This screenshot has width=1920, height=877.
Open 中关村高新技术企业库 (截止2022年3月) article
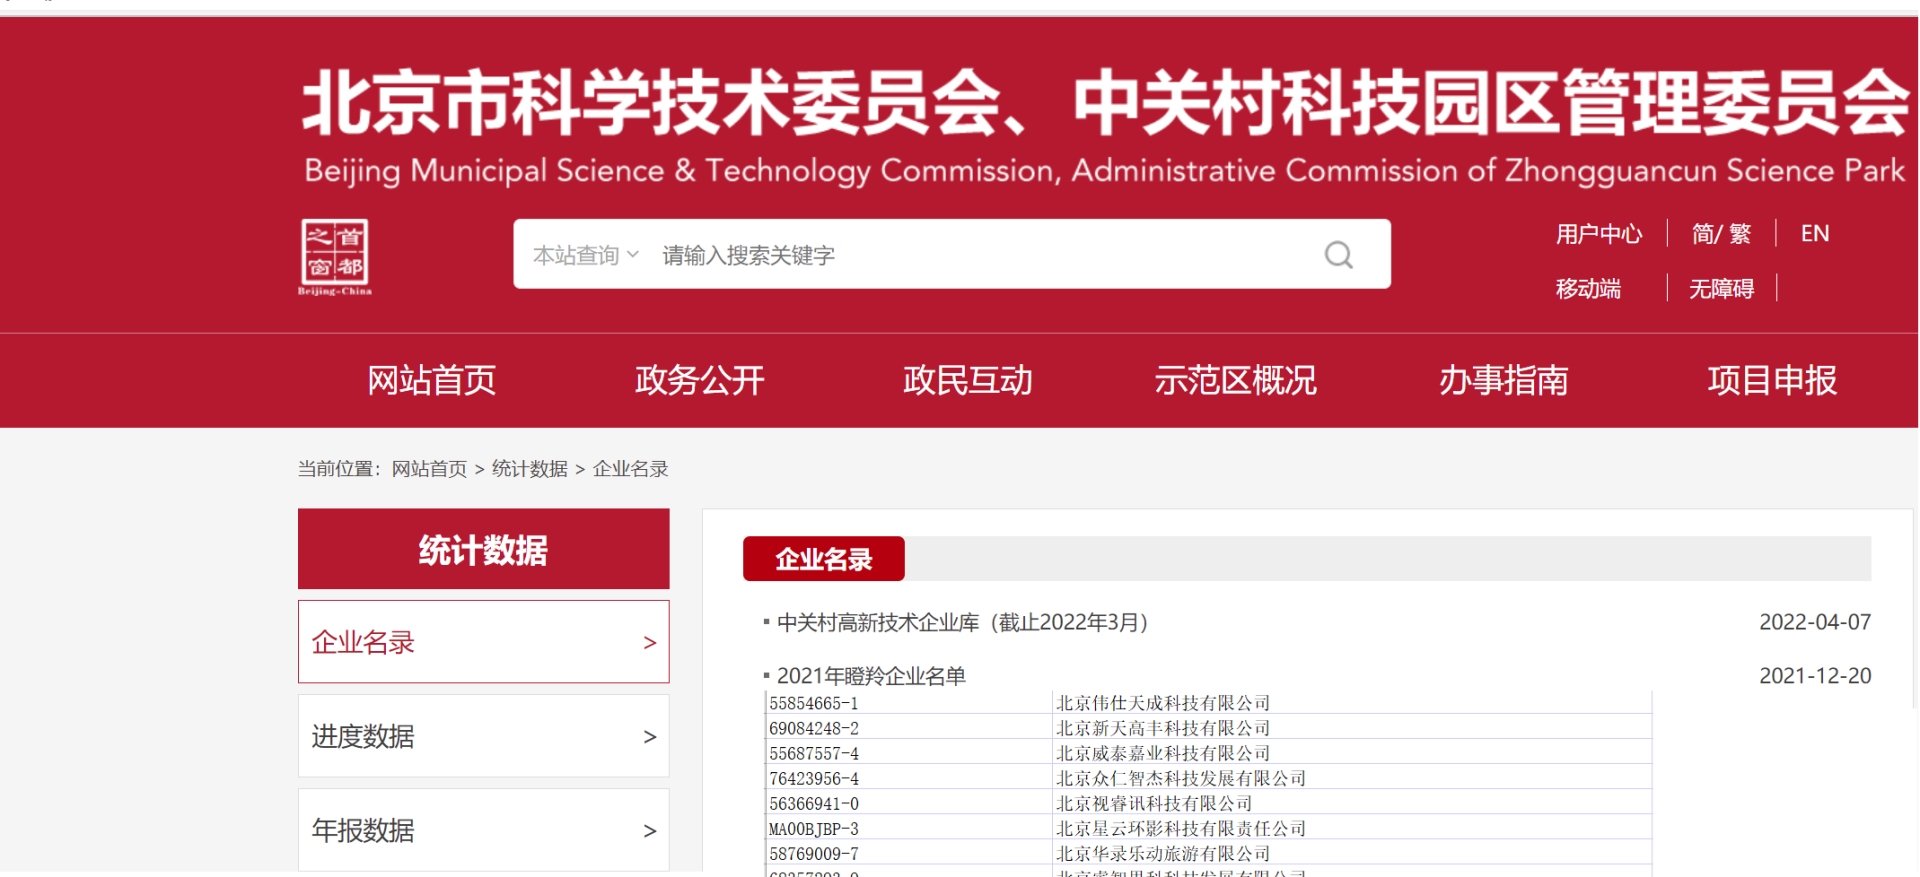(x=962, y=622)
